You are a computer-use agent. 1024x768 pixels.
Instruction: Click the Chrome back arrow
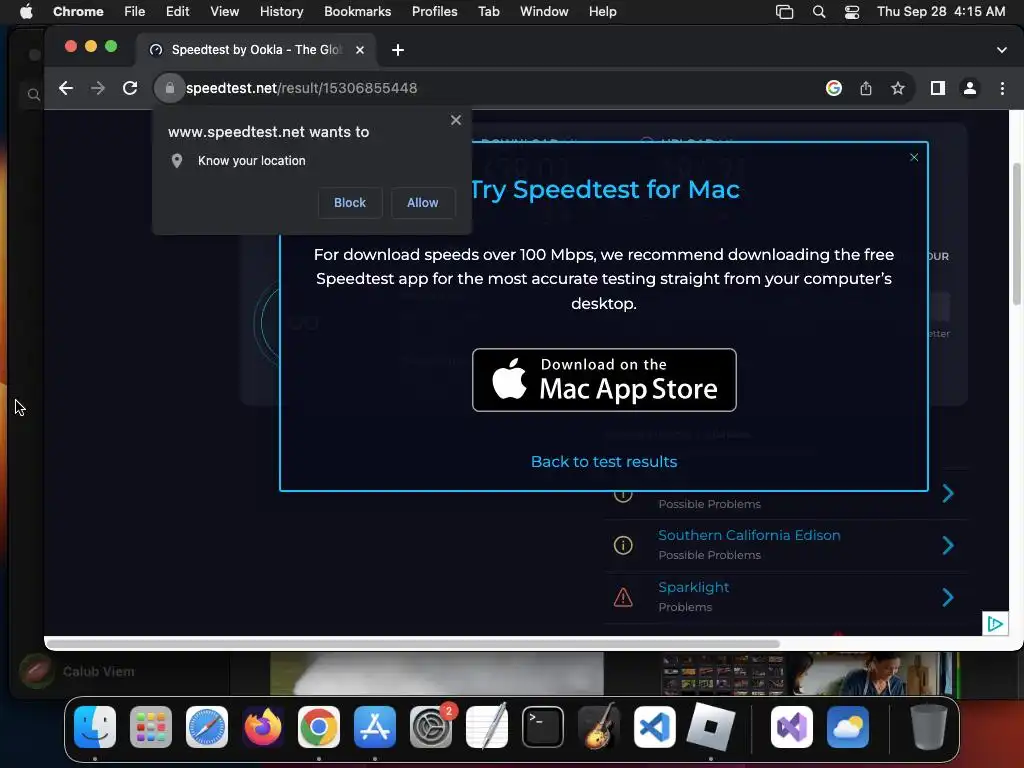[x=65, y=88]
